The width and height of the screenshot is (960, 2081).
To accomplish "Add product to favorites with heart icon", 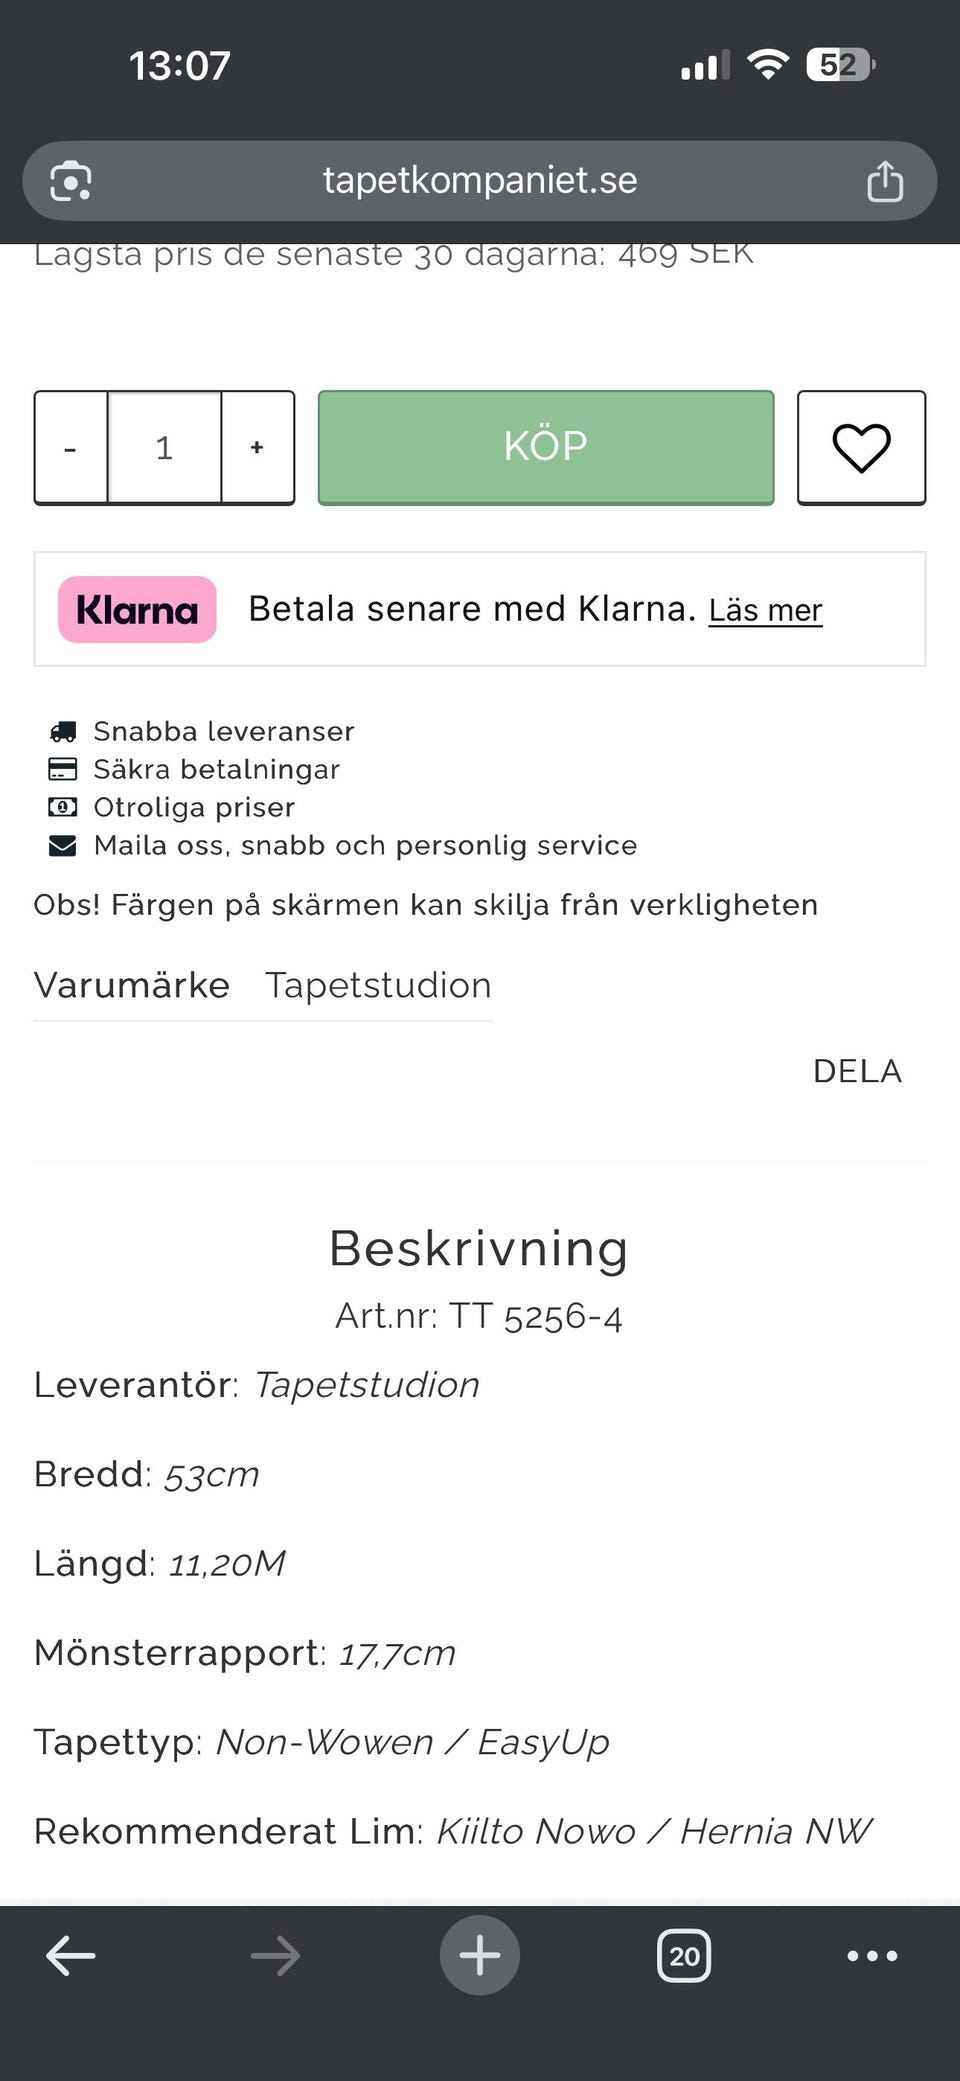I will pyautogui.click(x=861, y=447).
